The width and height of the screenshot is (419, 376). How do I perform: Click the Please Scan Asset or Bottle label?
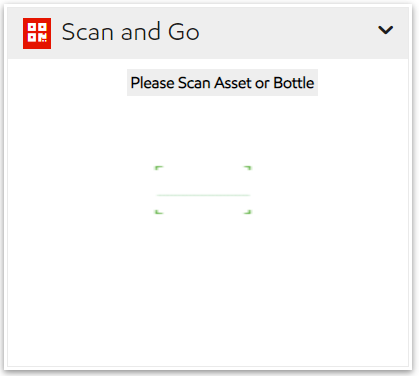pos(222,83)
